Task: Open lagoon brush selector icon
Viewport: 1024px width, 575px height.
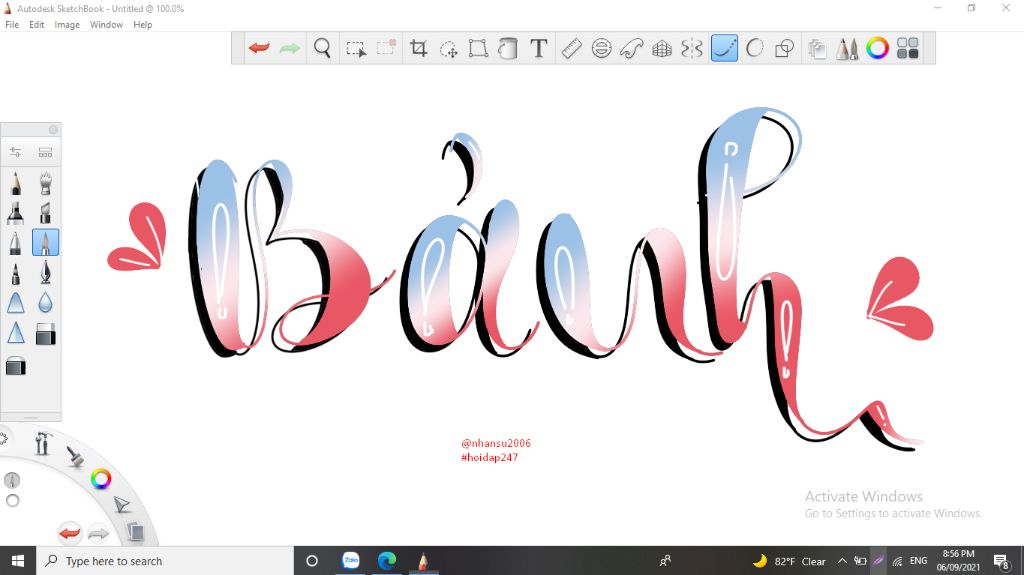Action: point(76,456)
